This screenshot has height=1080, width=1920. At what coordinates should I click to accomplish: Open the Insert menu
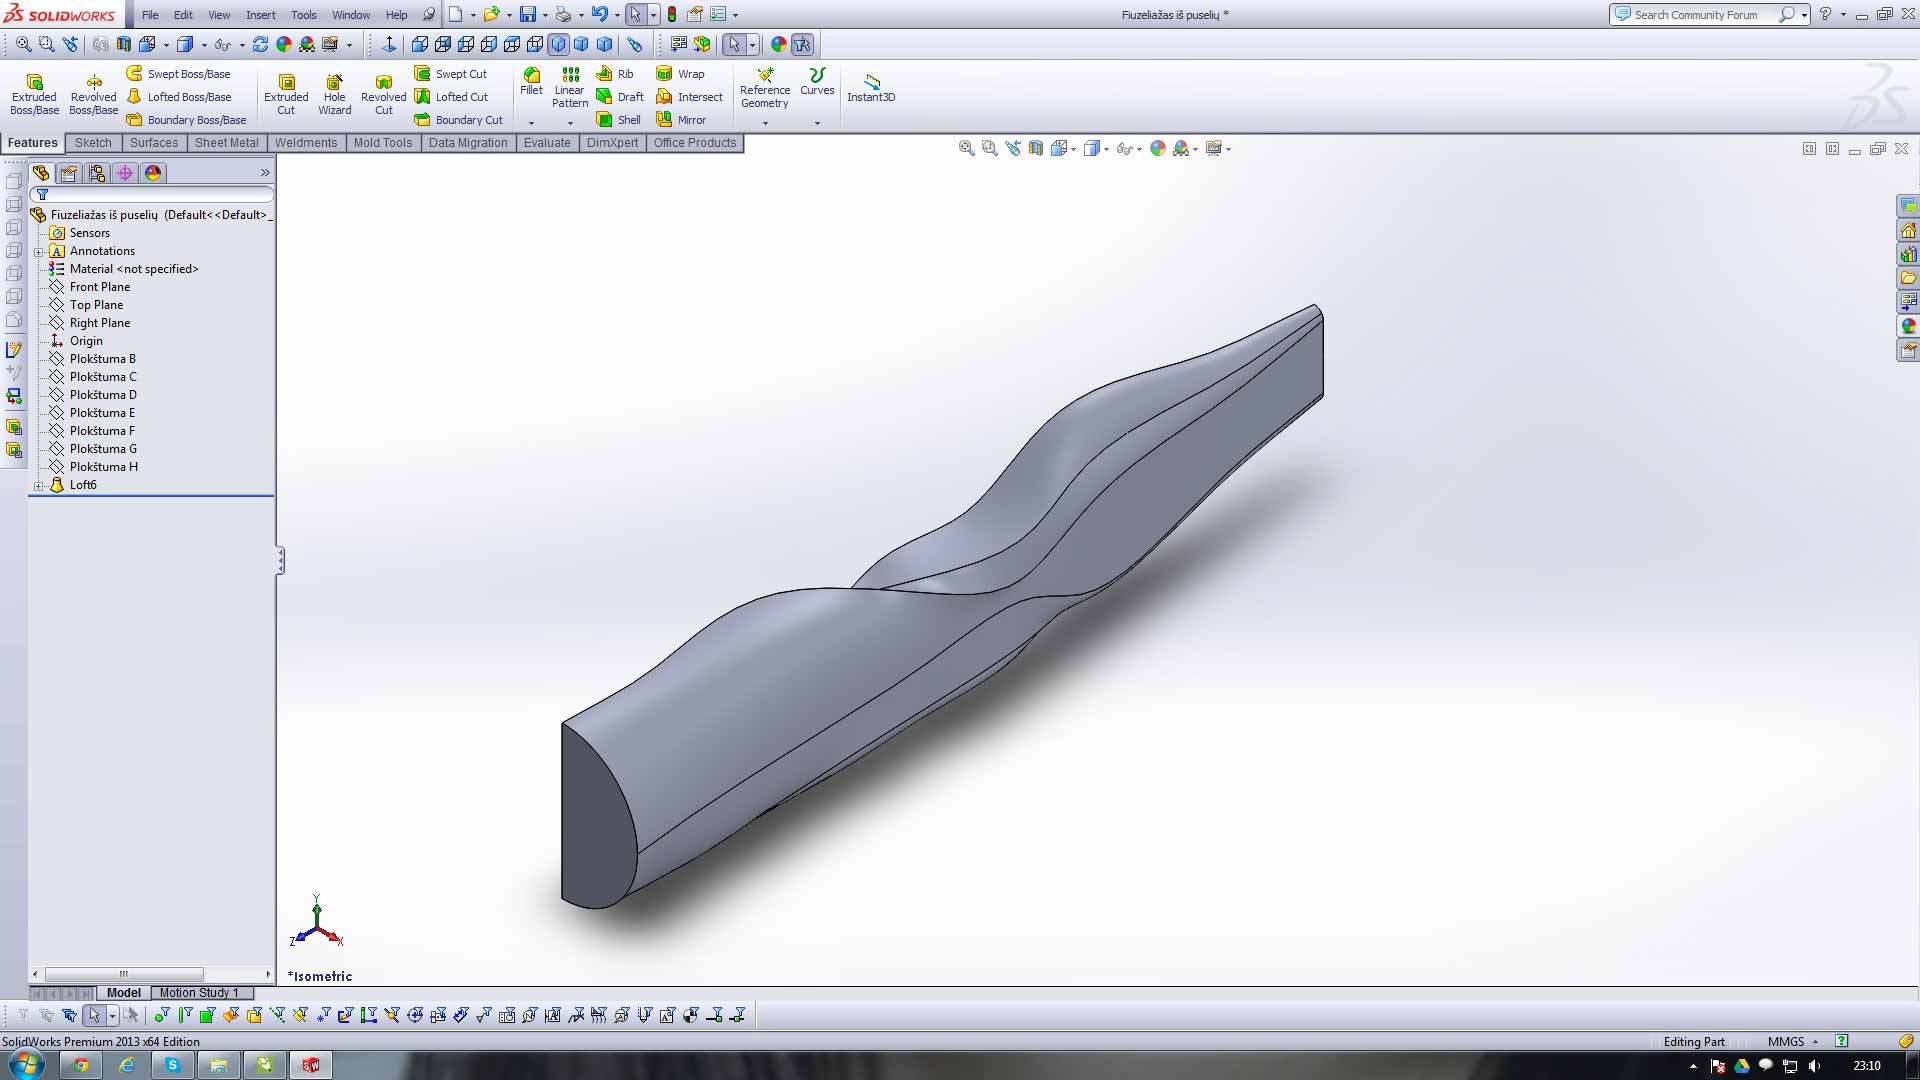click(260, 15)
